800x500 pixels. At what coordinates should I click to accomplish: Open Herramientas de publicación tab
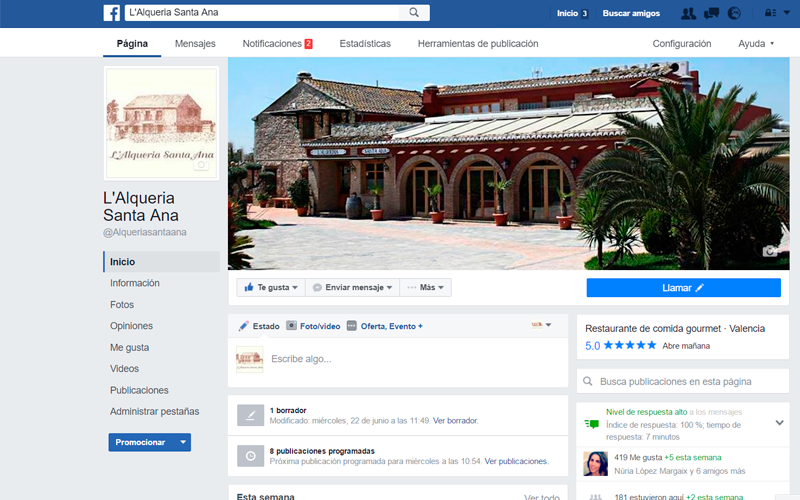[478, 43]
